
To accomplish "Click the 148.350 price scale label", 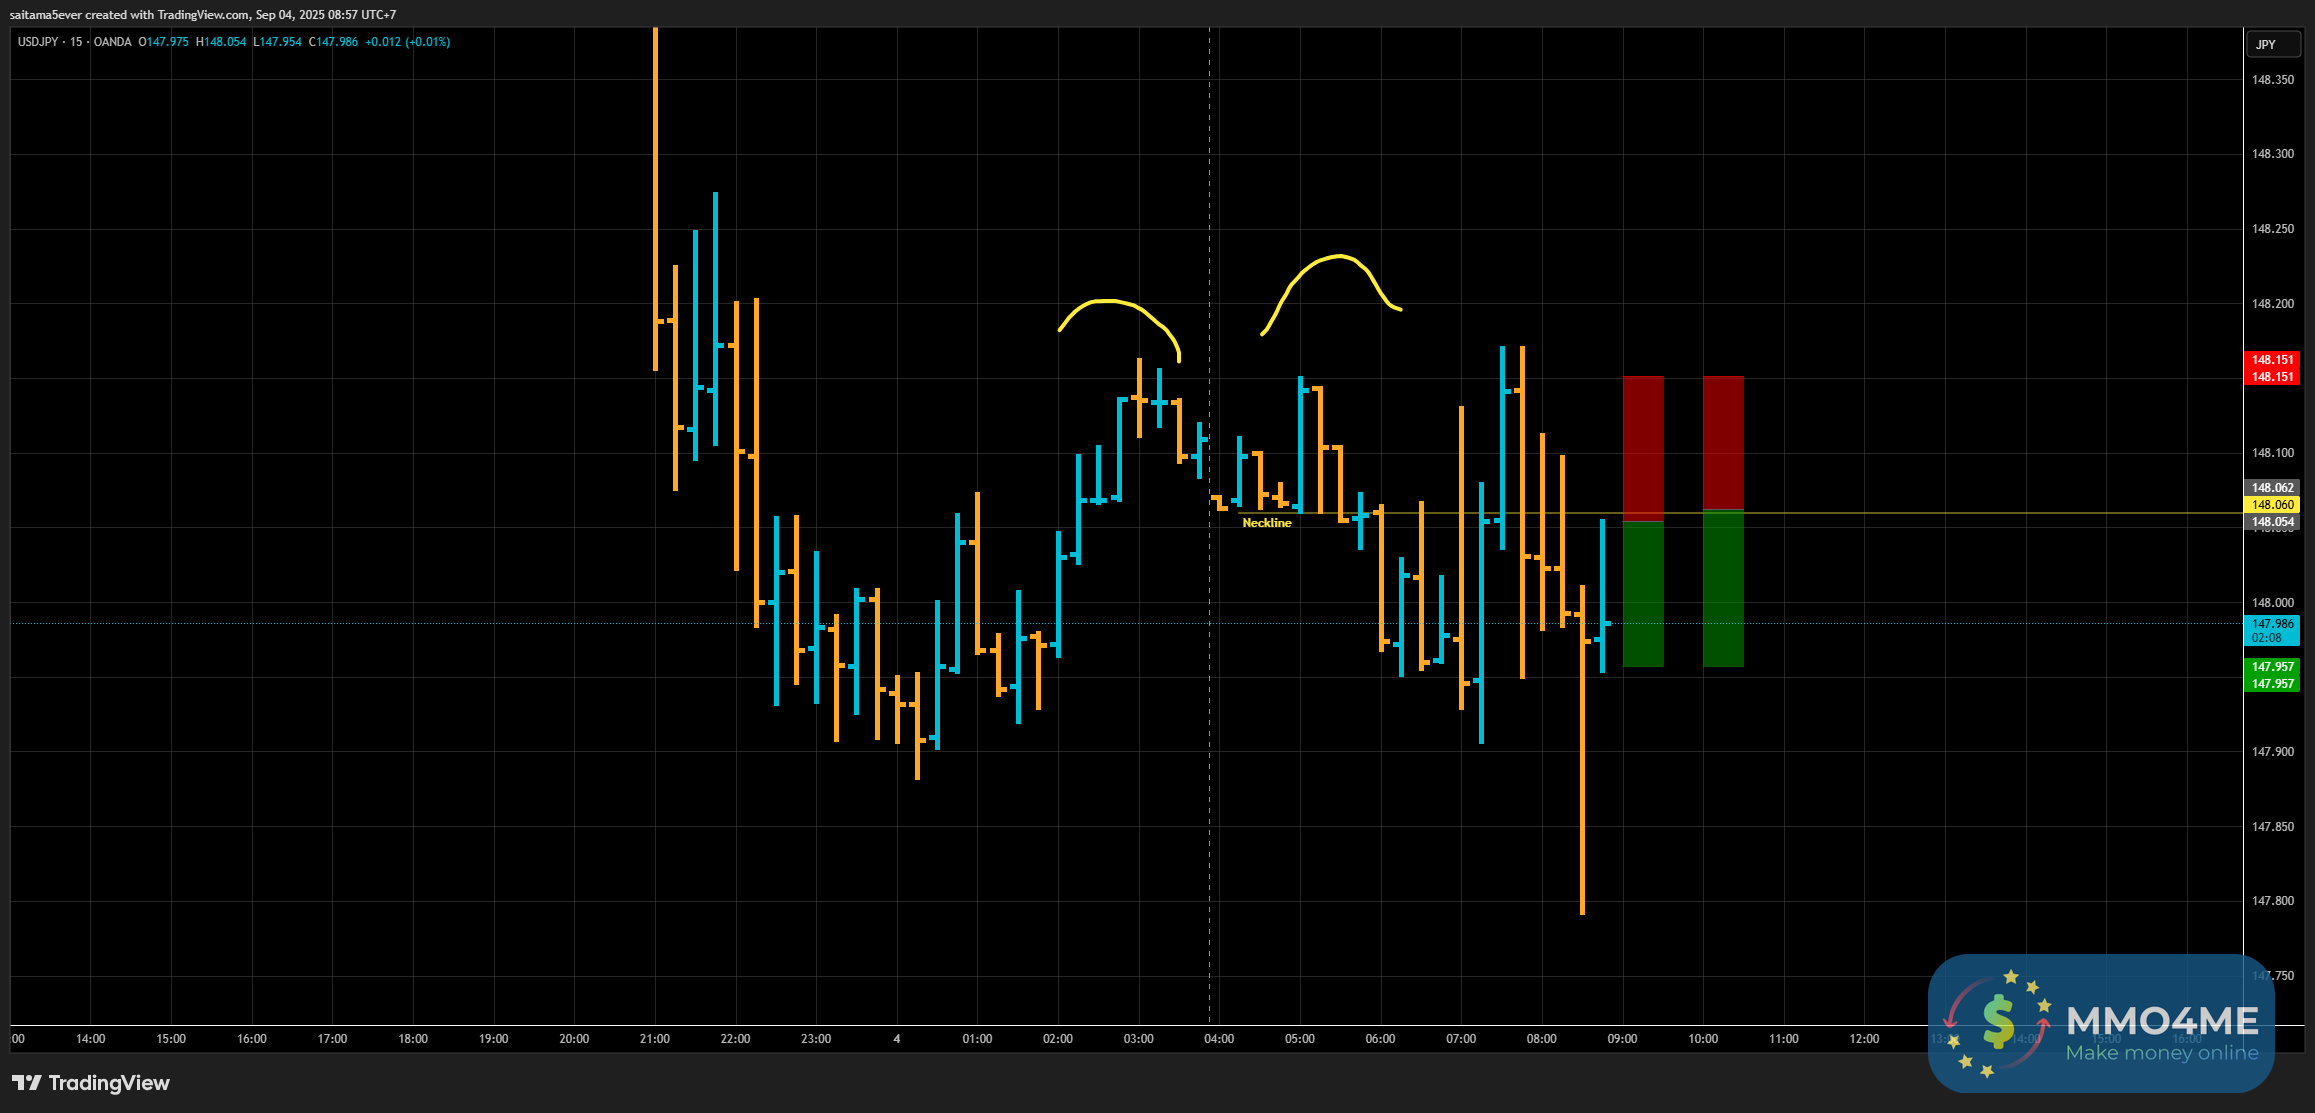I will 2272,80.
